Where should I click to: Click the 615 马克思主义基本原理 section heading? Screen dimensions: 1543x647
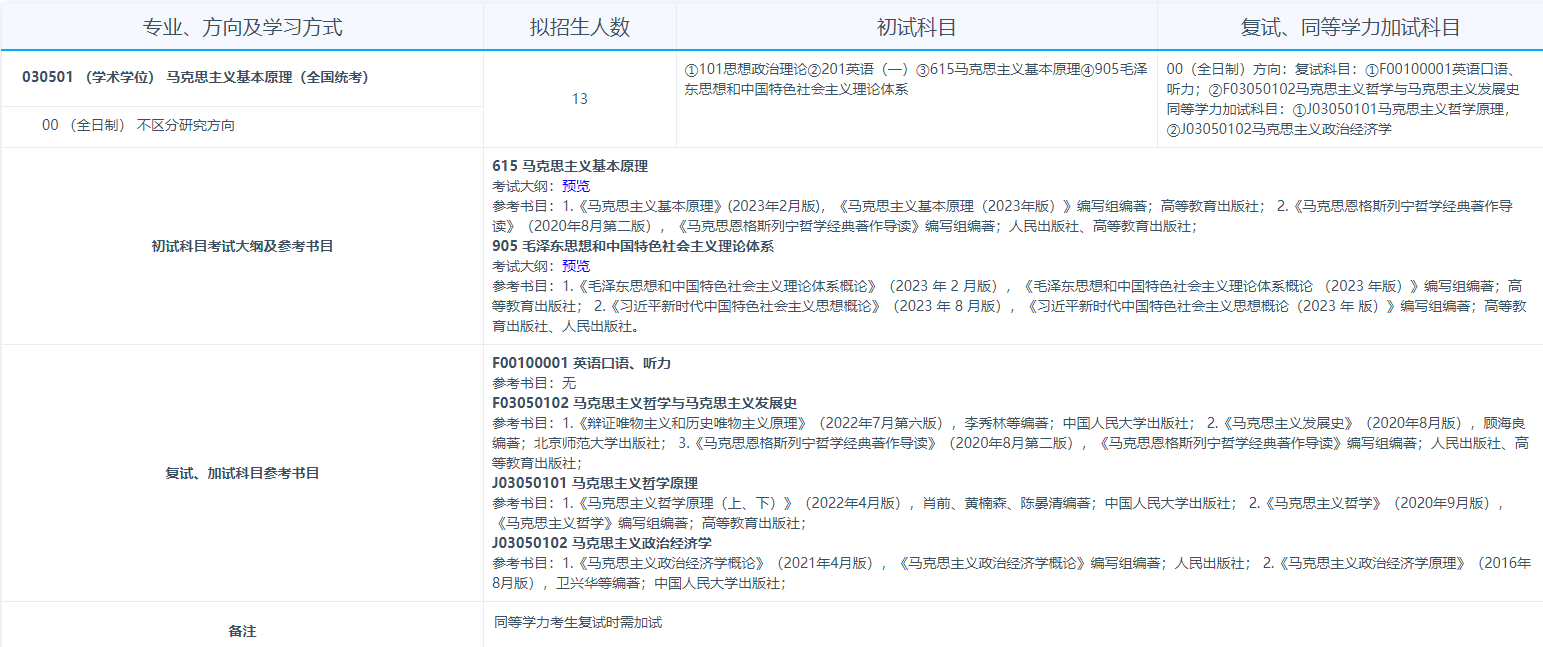(570, 166)
